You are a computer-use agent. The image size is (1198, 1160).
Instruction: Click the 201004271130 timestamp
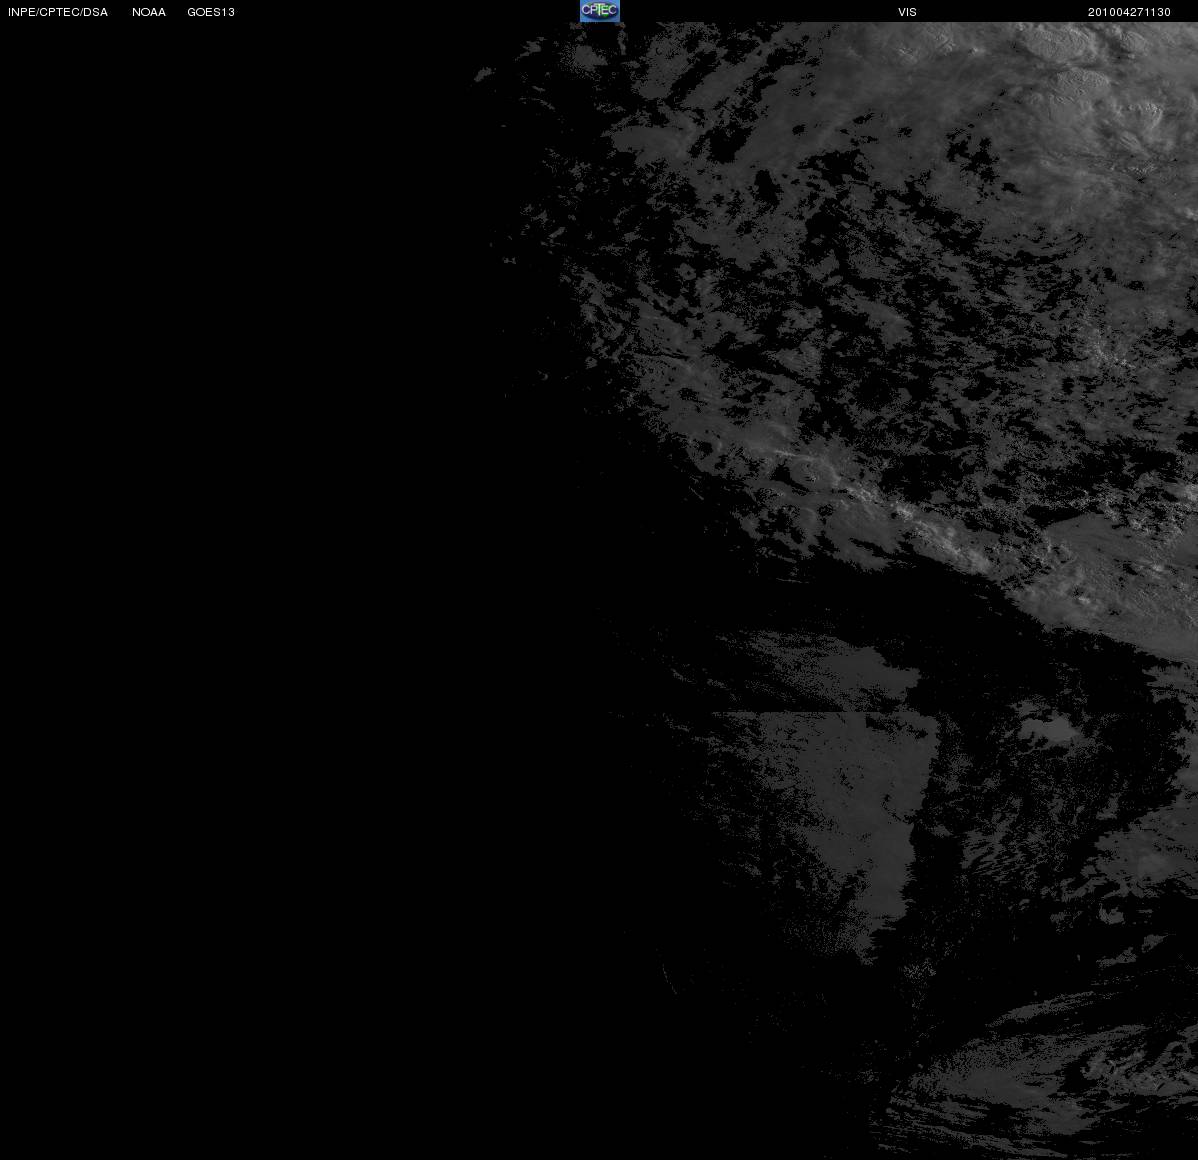1129,12
